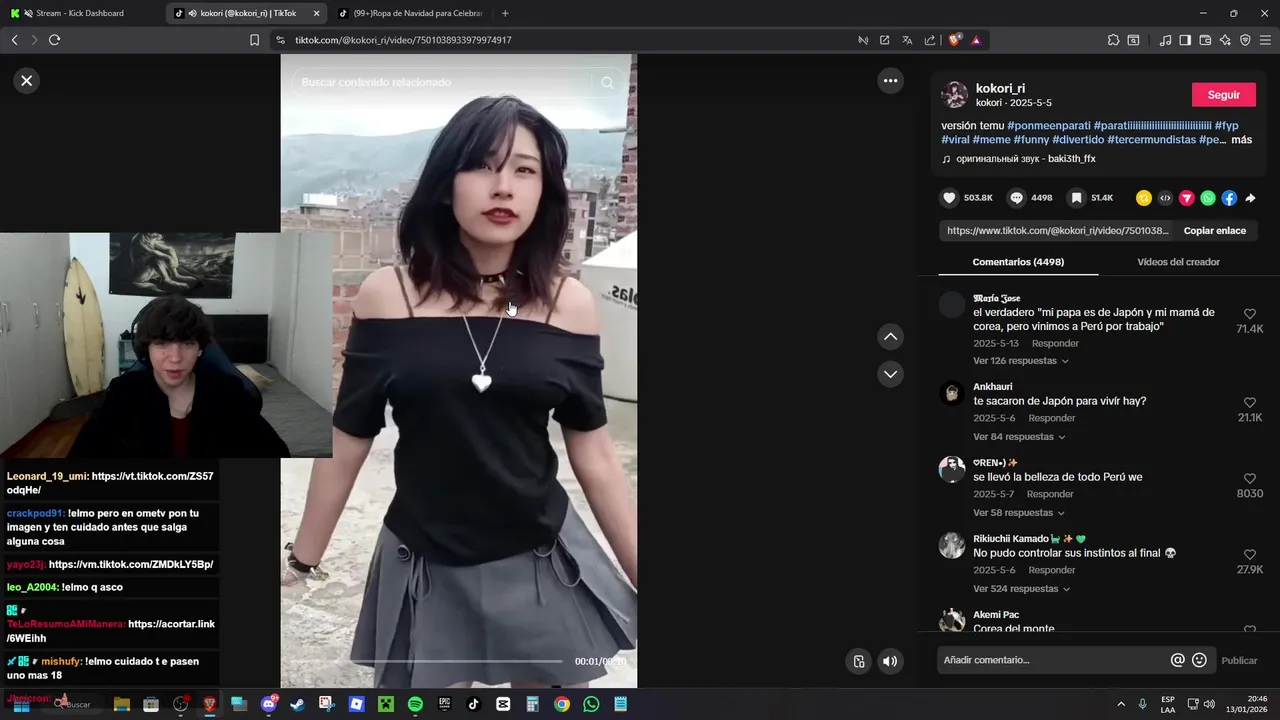This screenshot has width=1280, height=720.
Task: Open Brave Rewards triangle icon
Action: point(976,40)
